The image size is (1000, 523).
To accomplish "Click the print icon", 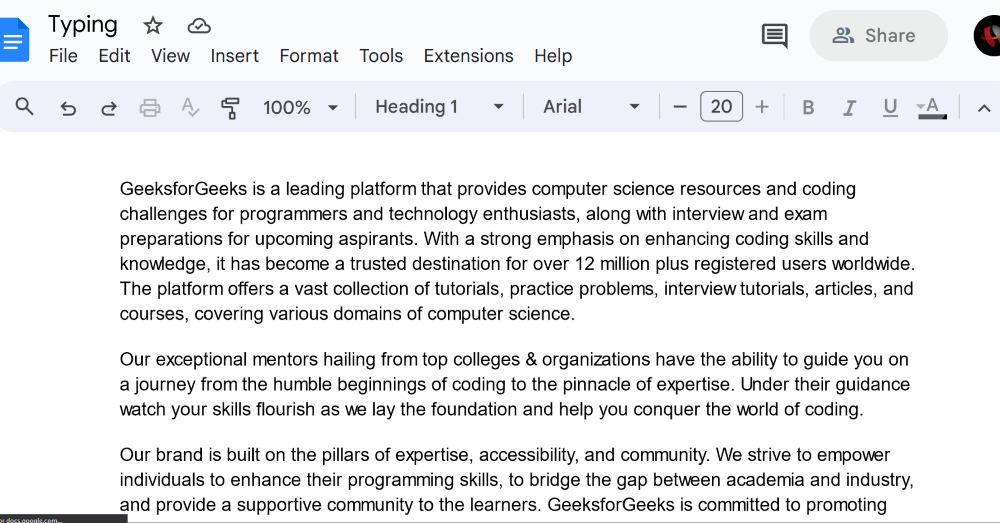I will [150, 108].
